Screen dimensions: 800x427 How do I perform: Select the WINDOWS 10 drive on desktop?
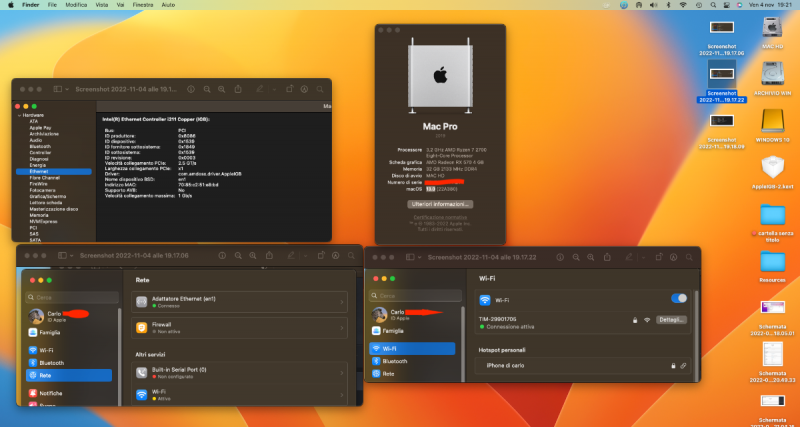772,125
